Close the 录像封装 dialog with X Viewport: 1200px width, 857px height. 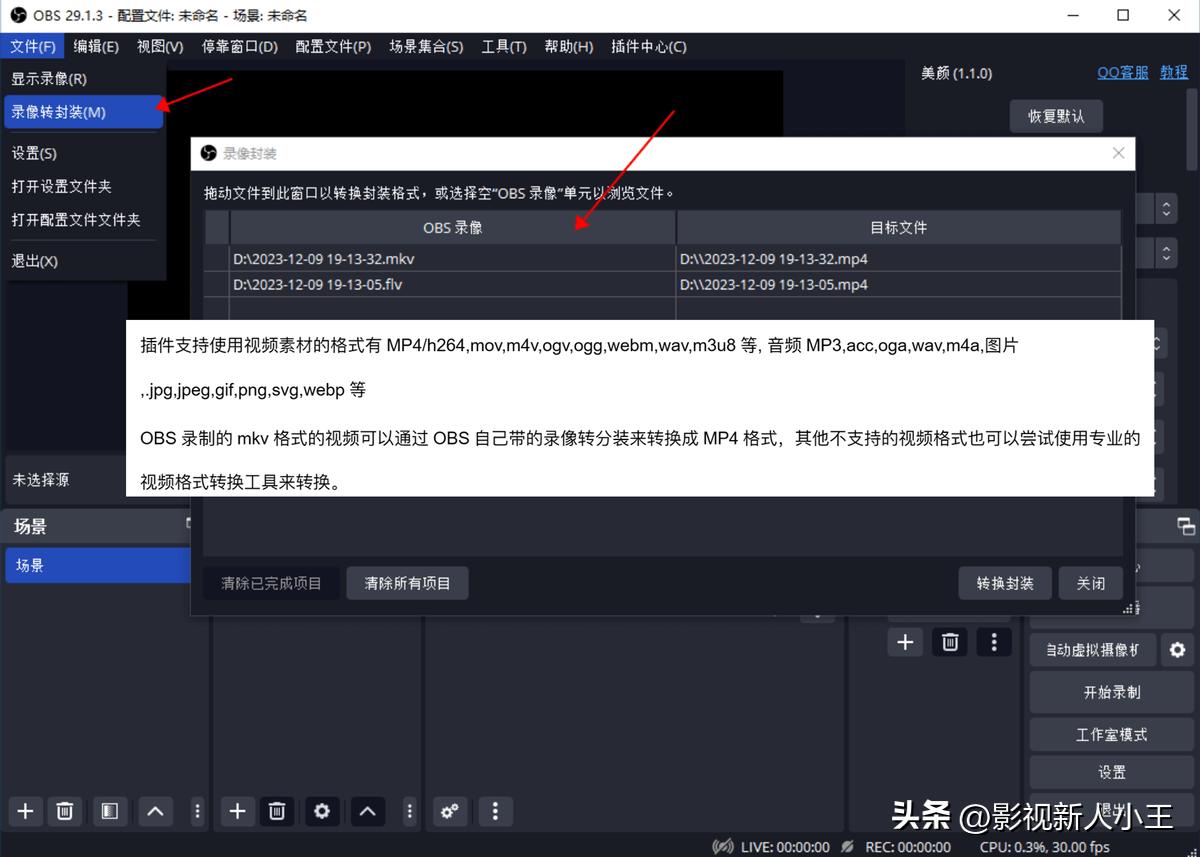coord(1118,153)
